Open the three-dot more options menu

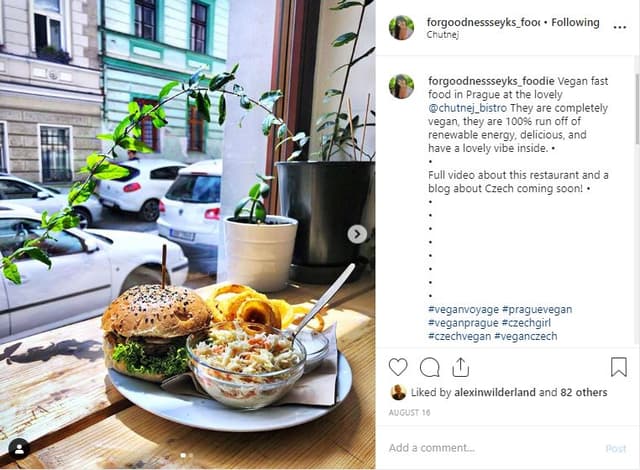(x=619, y=27)
